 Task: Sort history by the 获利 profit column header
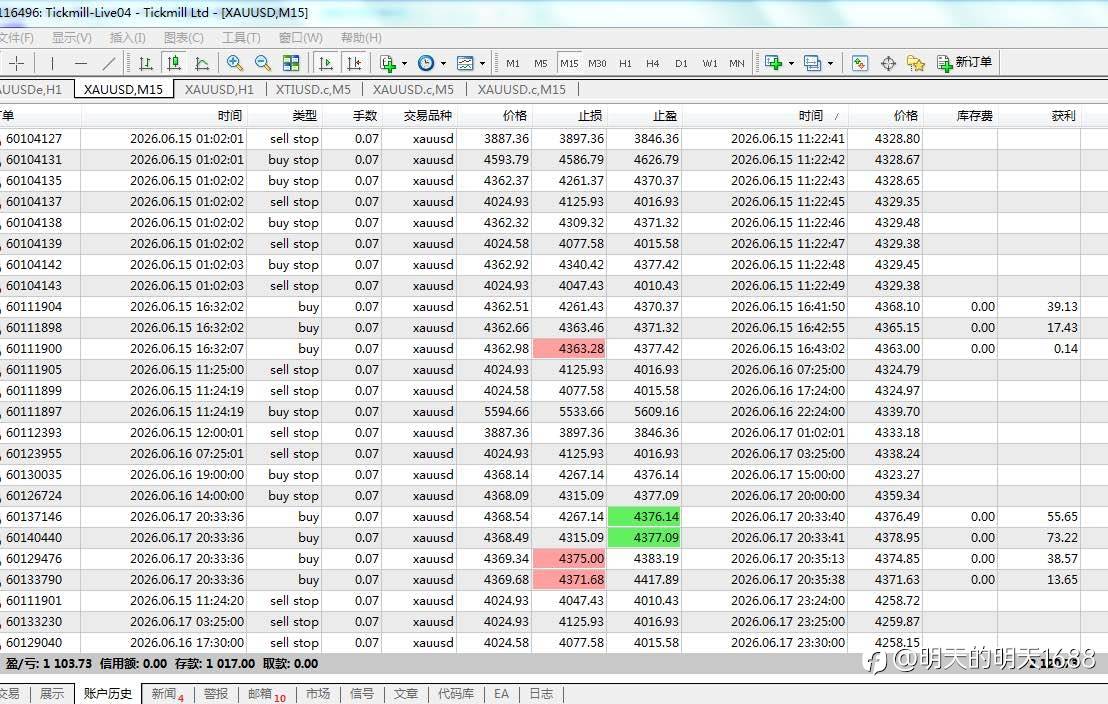[1063, 116]
